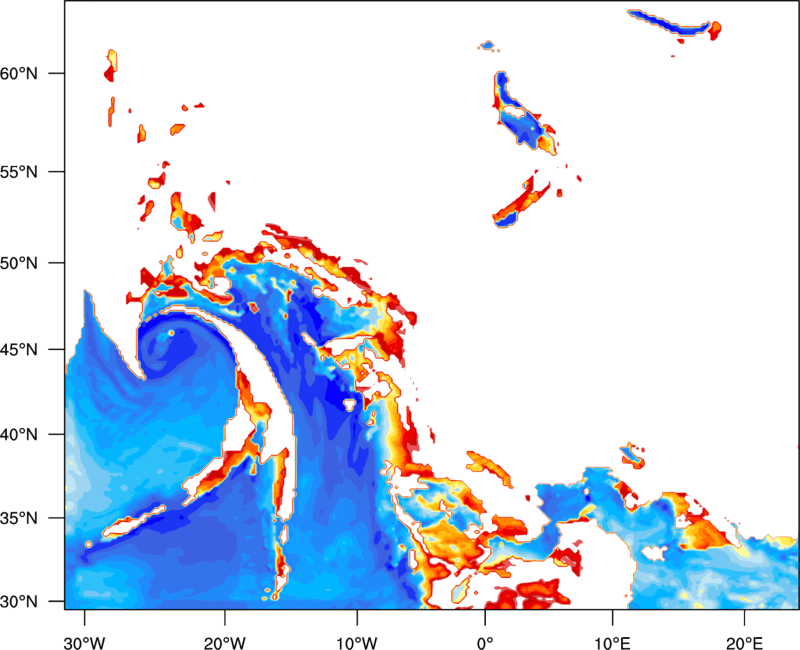Click the 30°N latitude label
Screen dimensions: 800x650
pyautogui.click(x=19, y=602)
